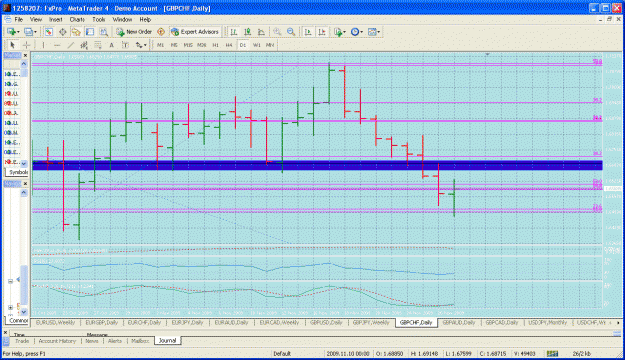Open the Help menu
This screenshot has width=625, height=360.
[x=145, y=19]
